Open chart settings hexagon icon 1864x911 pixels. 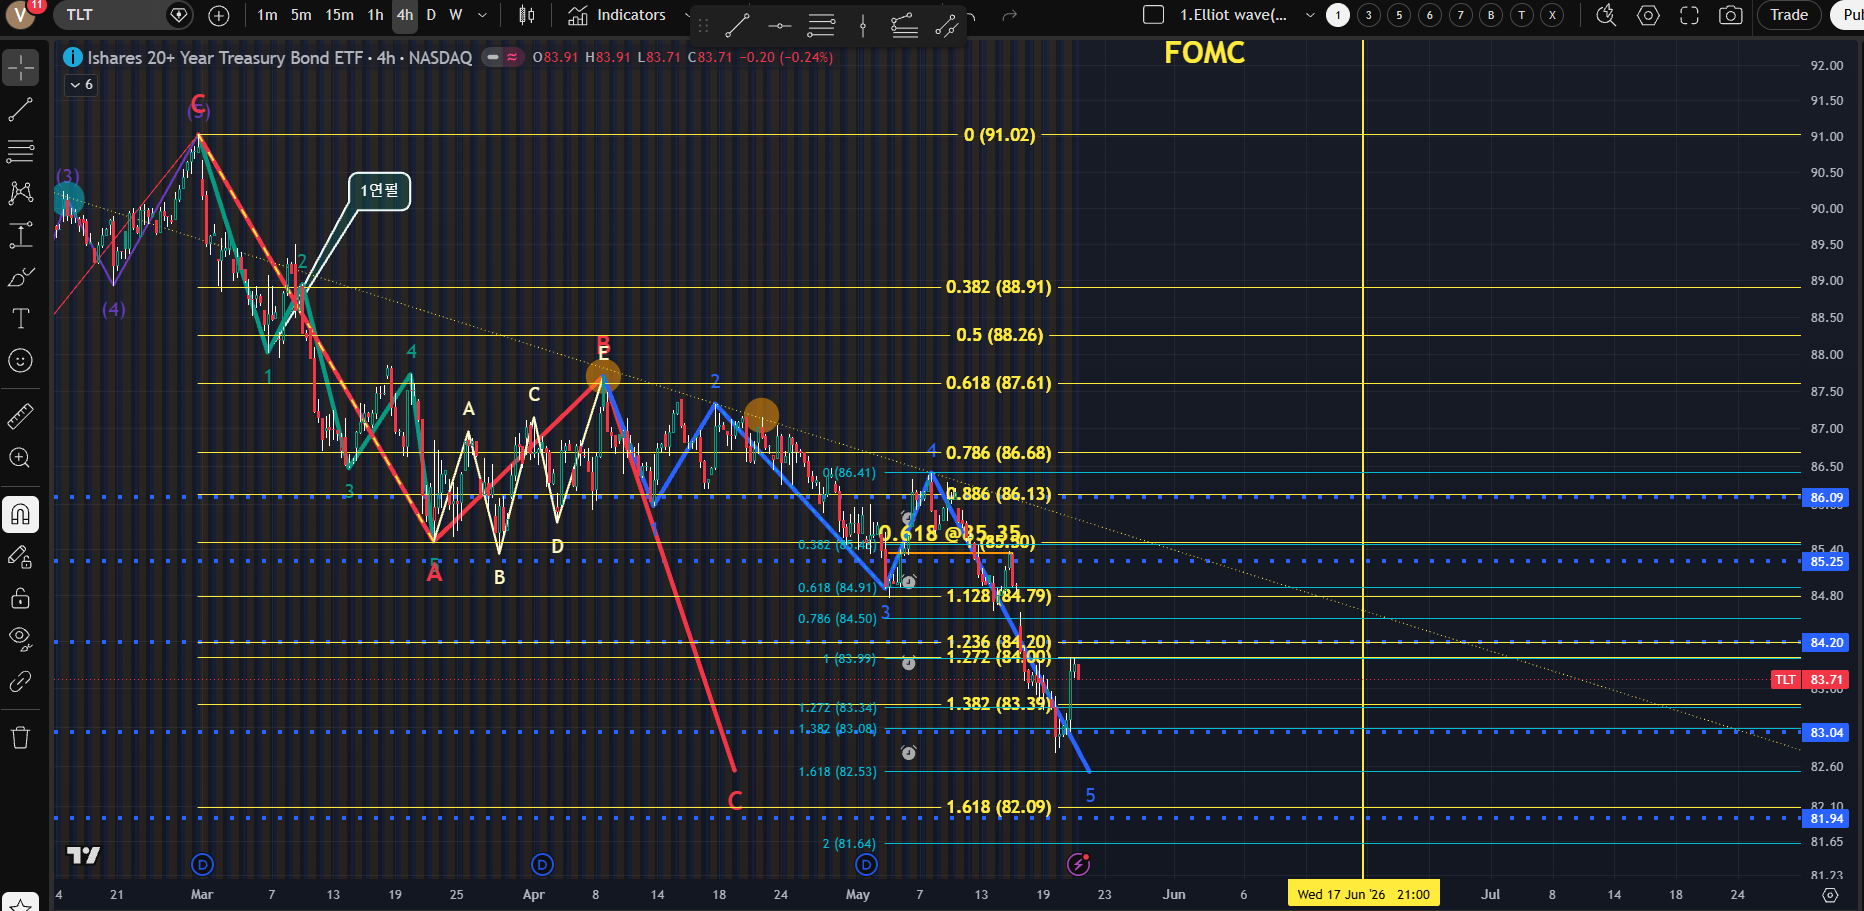(x=1648, y=15)
